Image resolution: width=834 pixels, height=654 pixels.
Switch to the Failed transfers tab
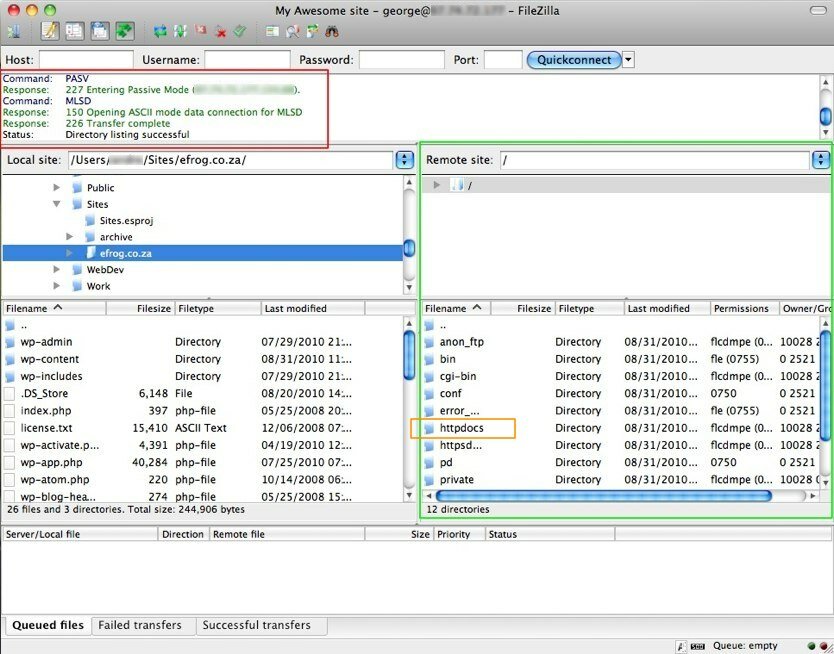point(140,626)
